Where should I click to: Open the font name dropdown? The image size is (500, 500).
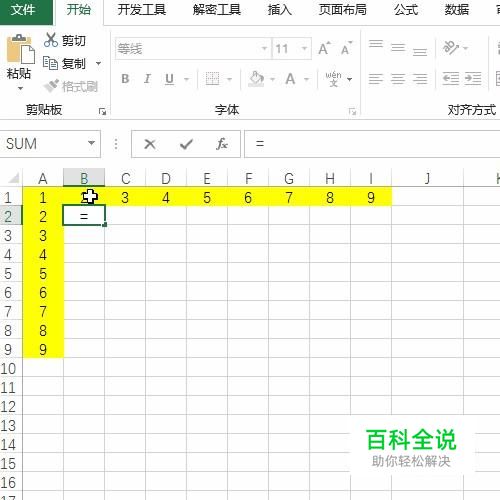tap(264, 49)
